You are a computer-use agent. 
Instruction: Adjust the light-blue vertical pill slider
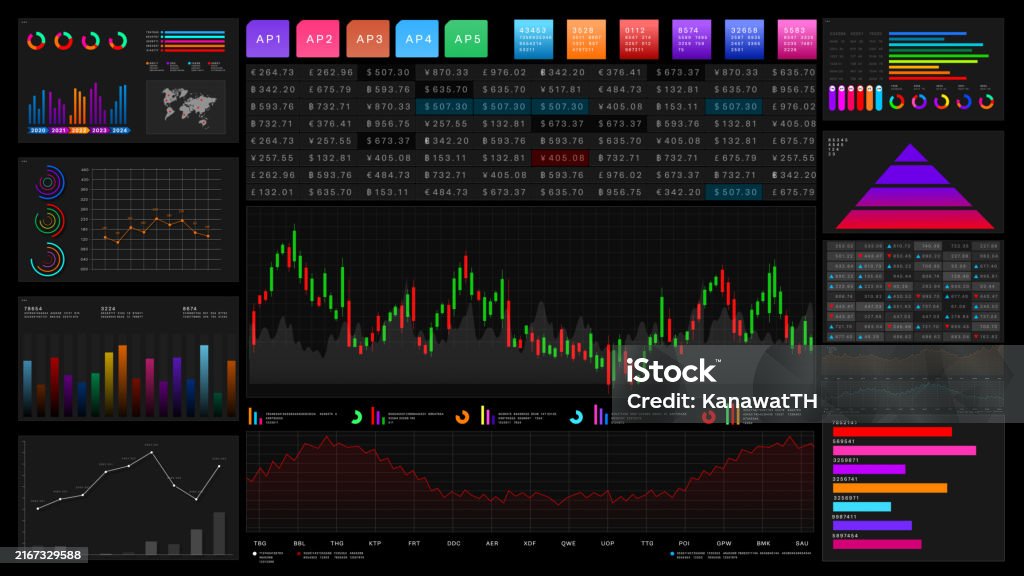pos(878,98)
